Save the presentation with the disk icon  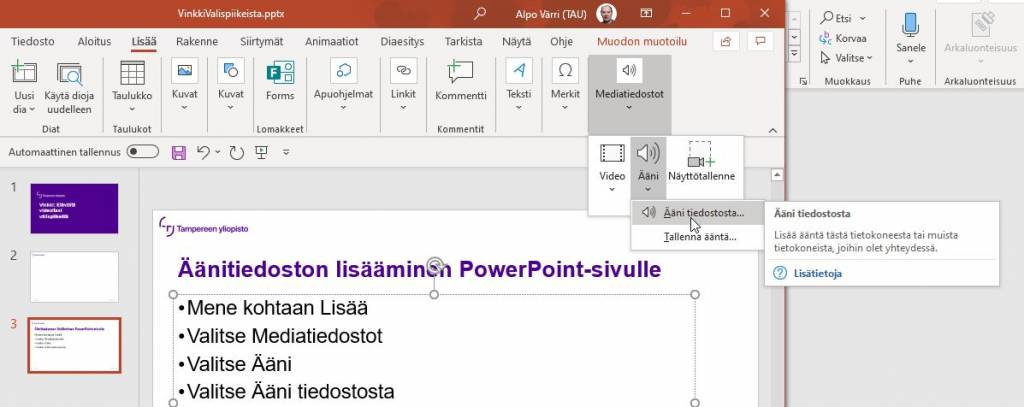coord(178,153)
